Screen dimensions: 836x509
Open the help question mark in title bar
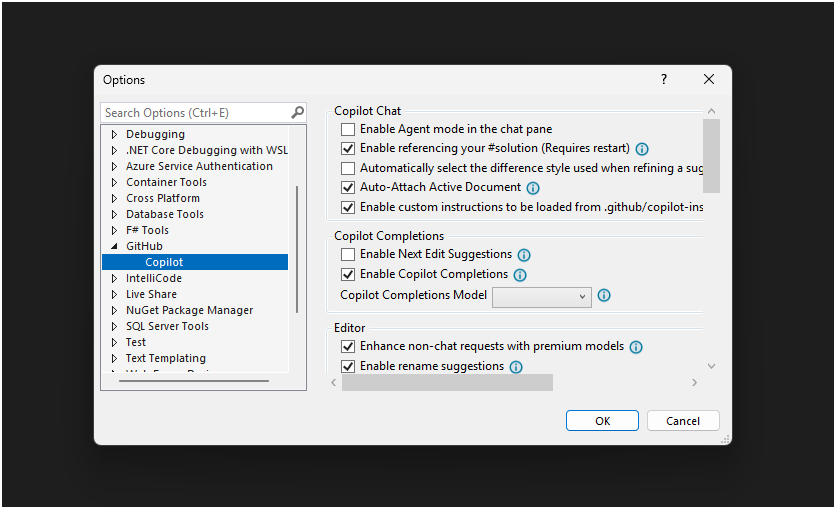(x=663, y=80)
